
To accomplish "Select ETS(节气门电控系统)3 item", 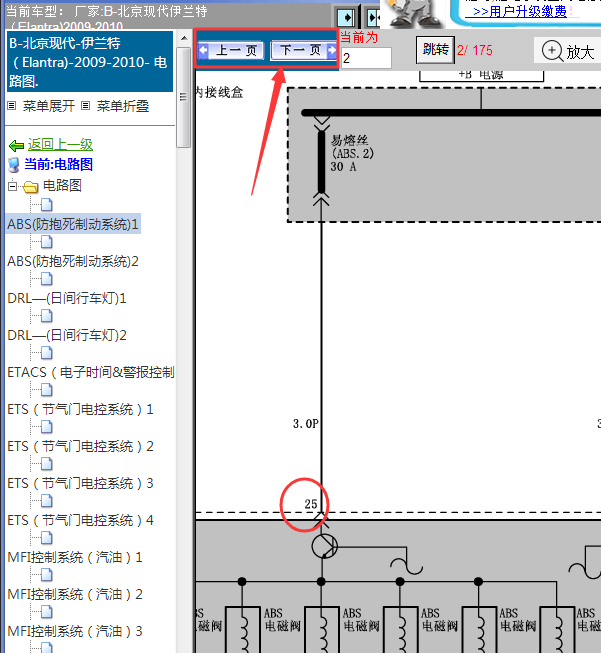I will coord(80,484).
